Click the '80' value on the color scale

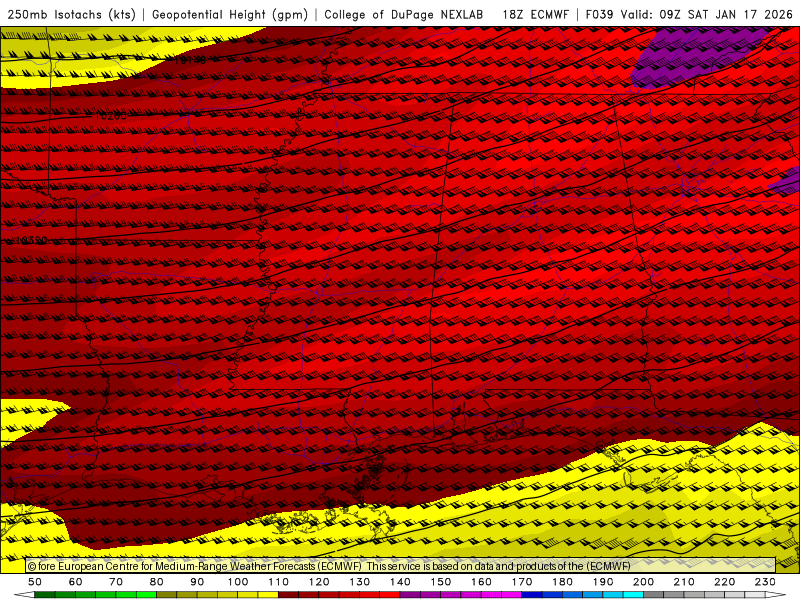[157, 582]
